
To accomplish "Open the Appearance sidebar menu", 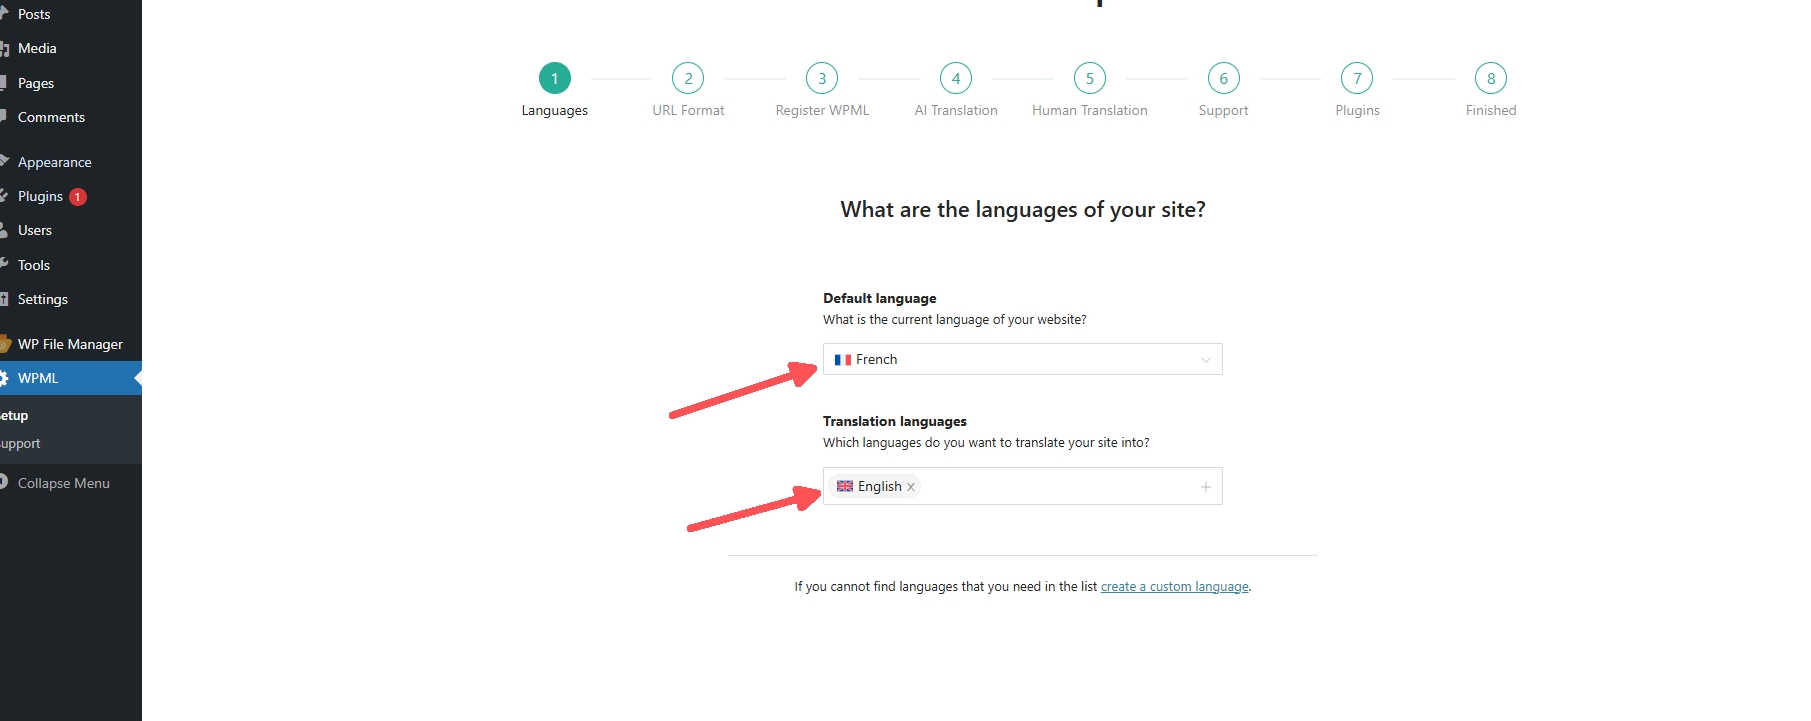I will point(54,162).
